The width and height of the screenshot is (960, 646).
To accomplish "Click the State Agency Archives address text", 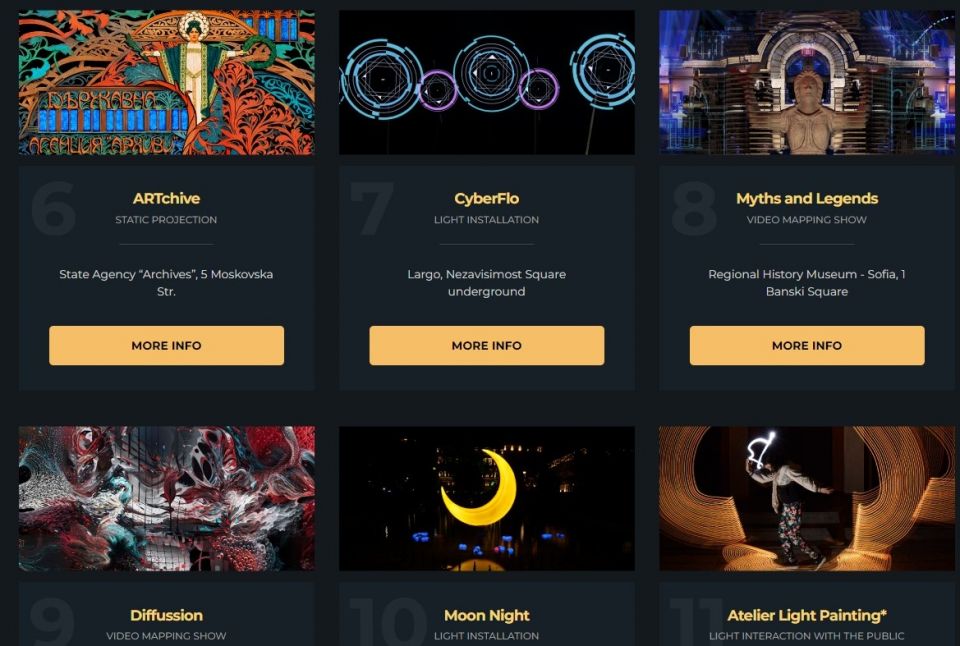I will 167,282.
